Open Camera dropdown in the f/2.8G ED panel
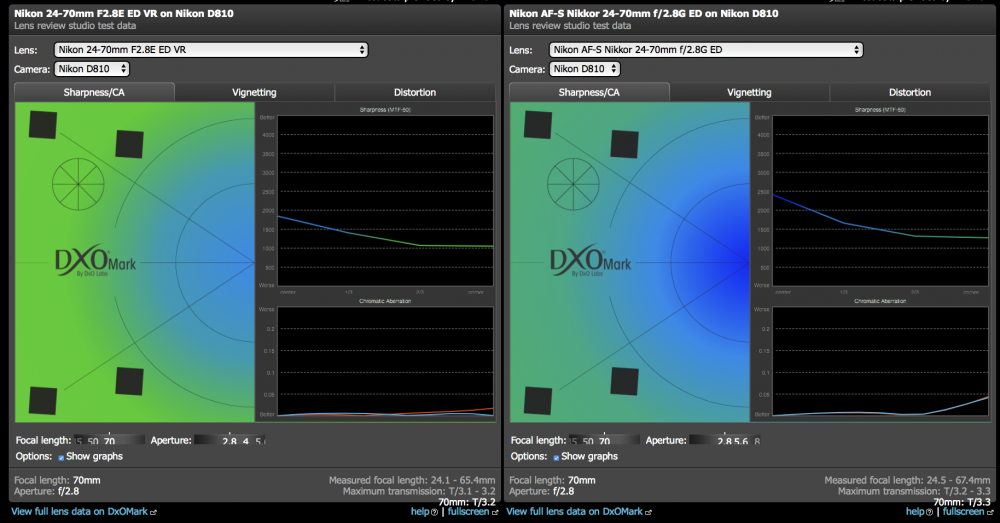 click(585, 69)
